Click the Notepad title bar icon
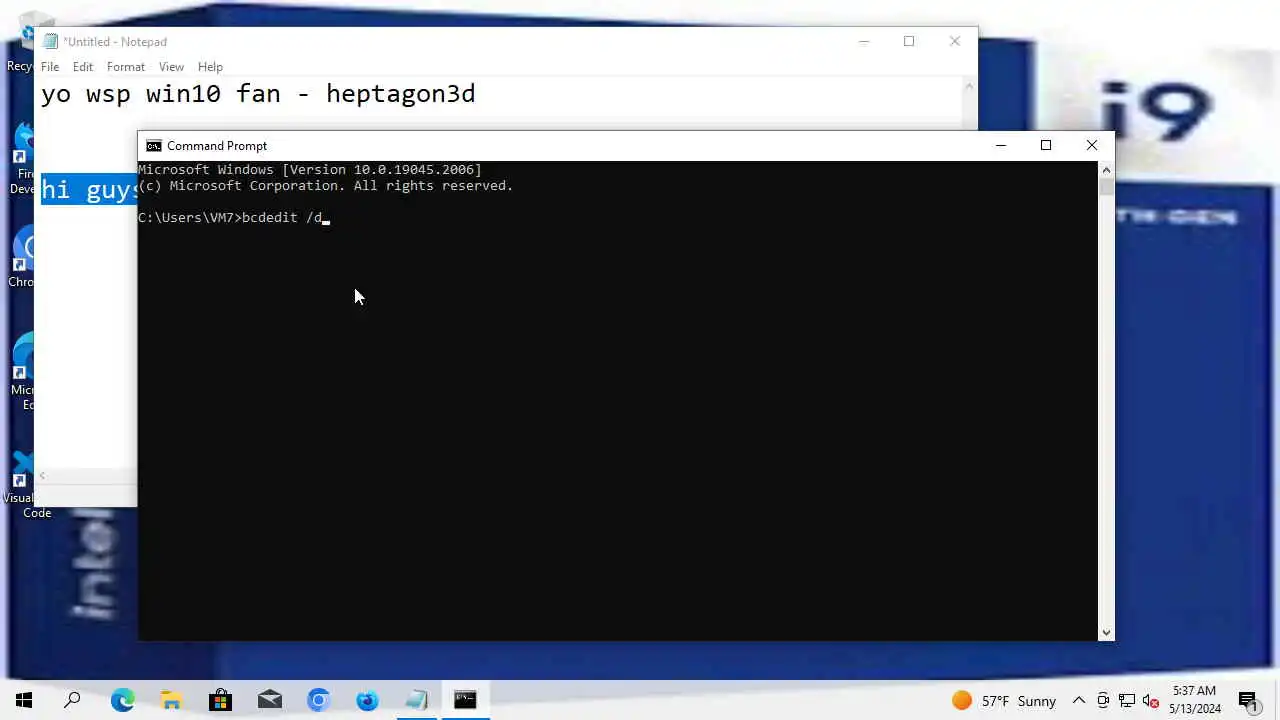Viewport: 1280px width, 720px height. [51, 42]
